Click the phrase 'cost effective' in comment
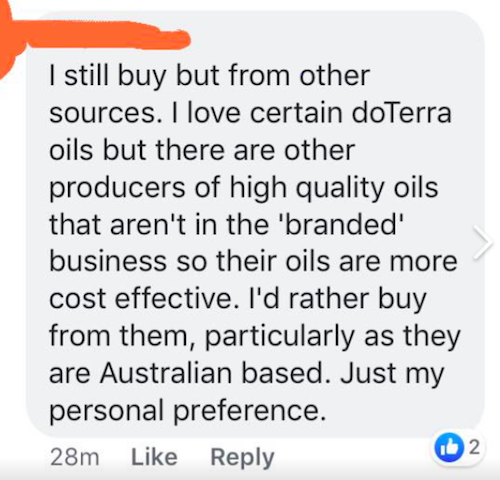This screenshot has width=500, height=480. click(x=141, y=298)
